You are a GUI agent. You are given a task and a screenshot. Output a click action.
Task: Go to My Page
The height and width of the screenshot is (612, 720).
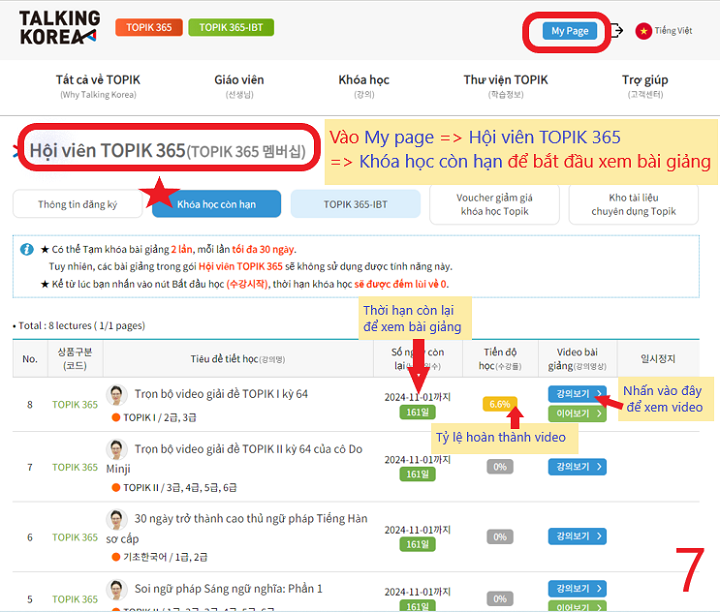pos(569,31)
